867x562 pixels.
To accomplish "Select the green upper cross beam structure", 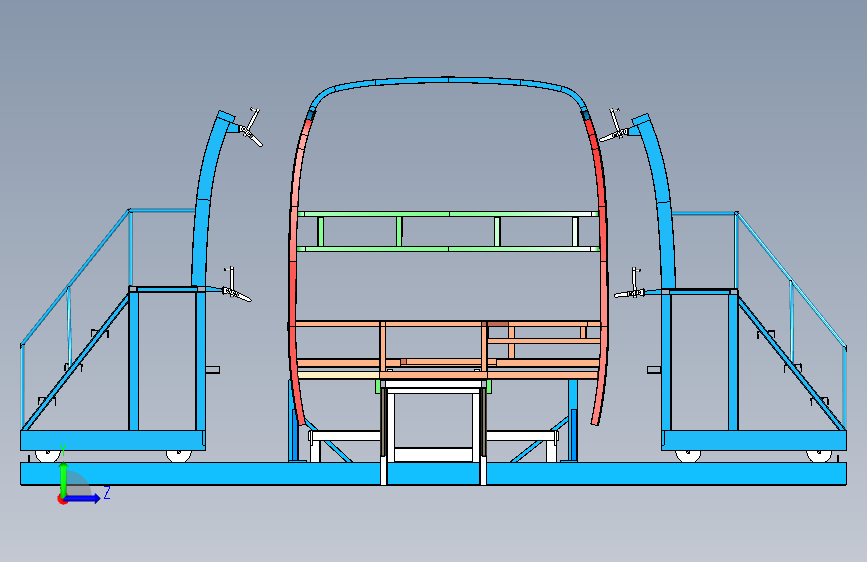I will click(x=448, y=231).
